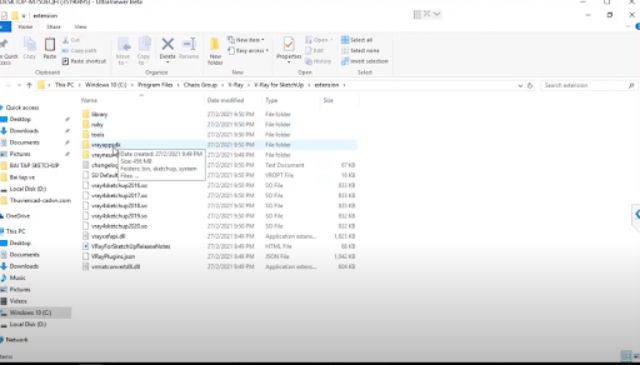640x365 pixels.
Task: Open the New item dropdown
Action: pos(246,40)
